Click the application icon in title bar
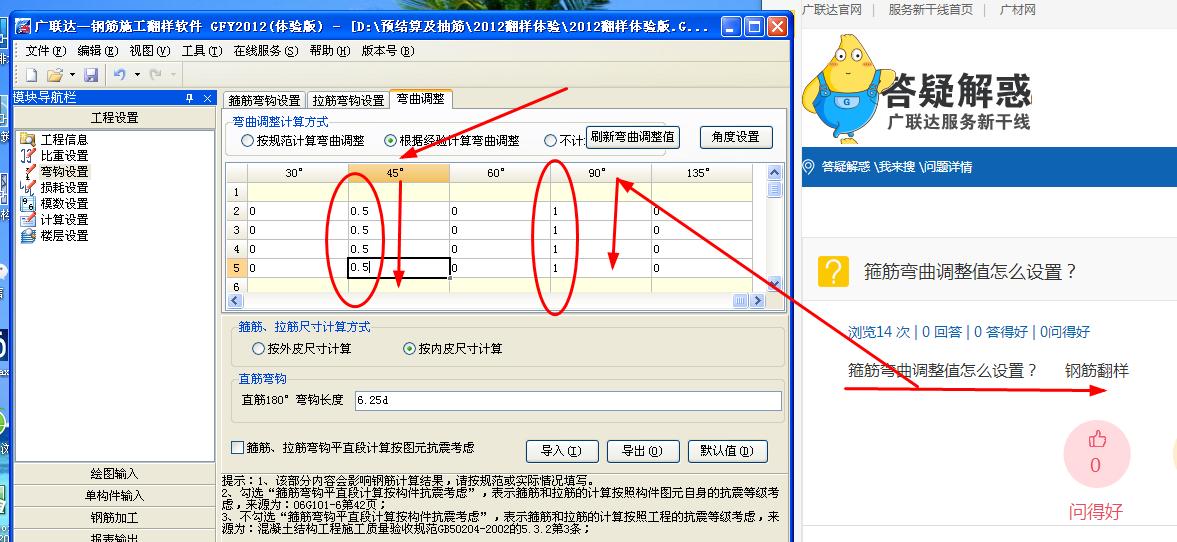 (x=24, y=27)
